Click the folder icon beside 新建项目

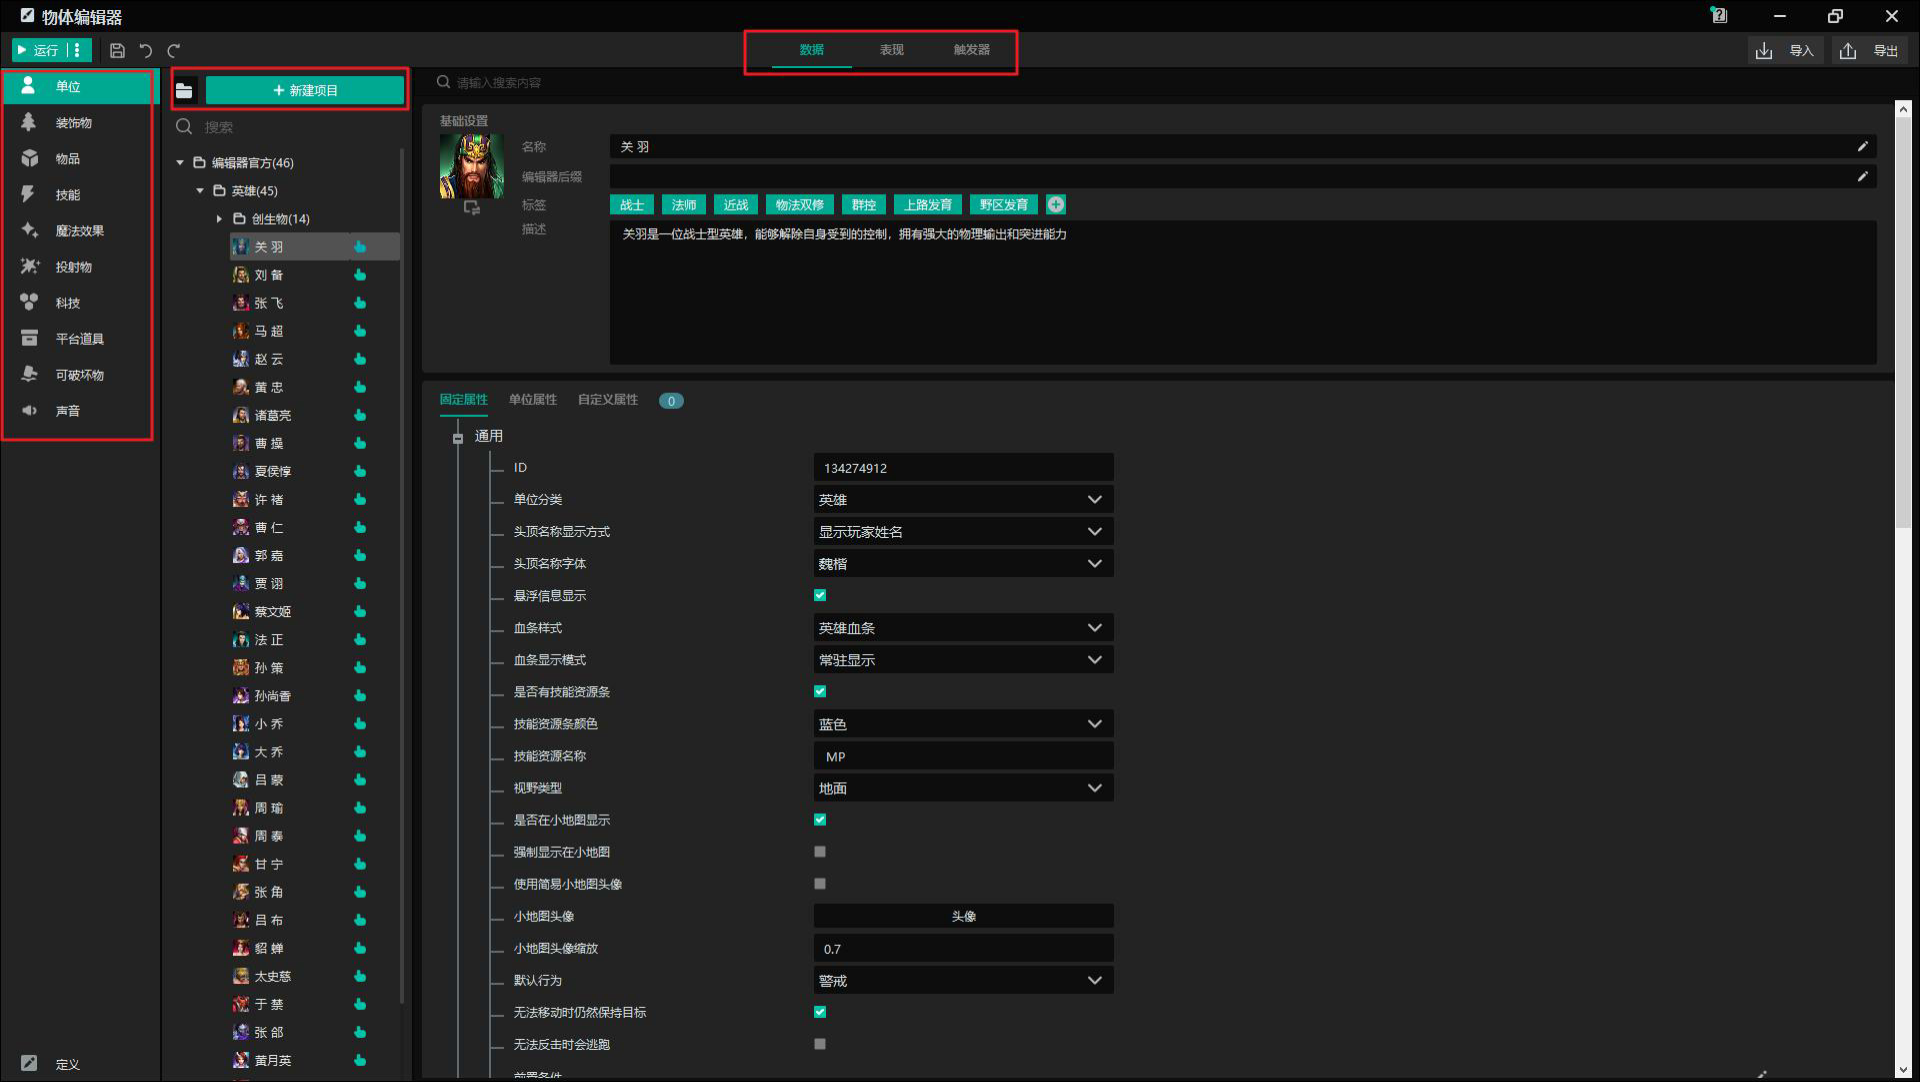click(x=184, y=90)
